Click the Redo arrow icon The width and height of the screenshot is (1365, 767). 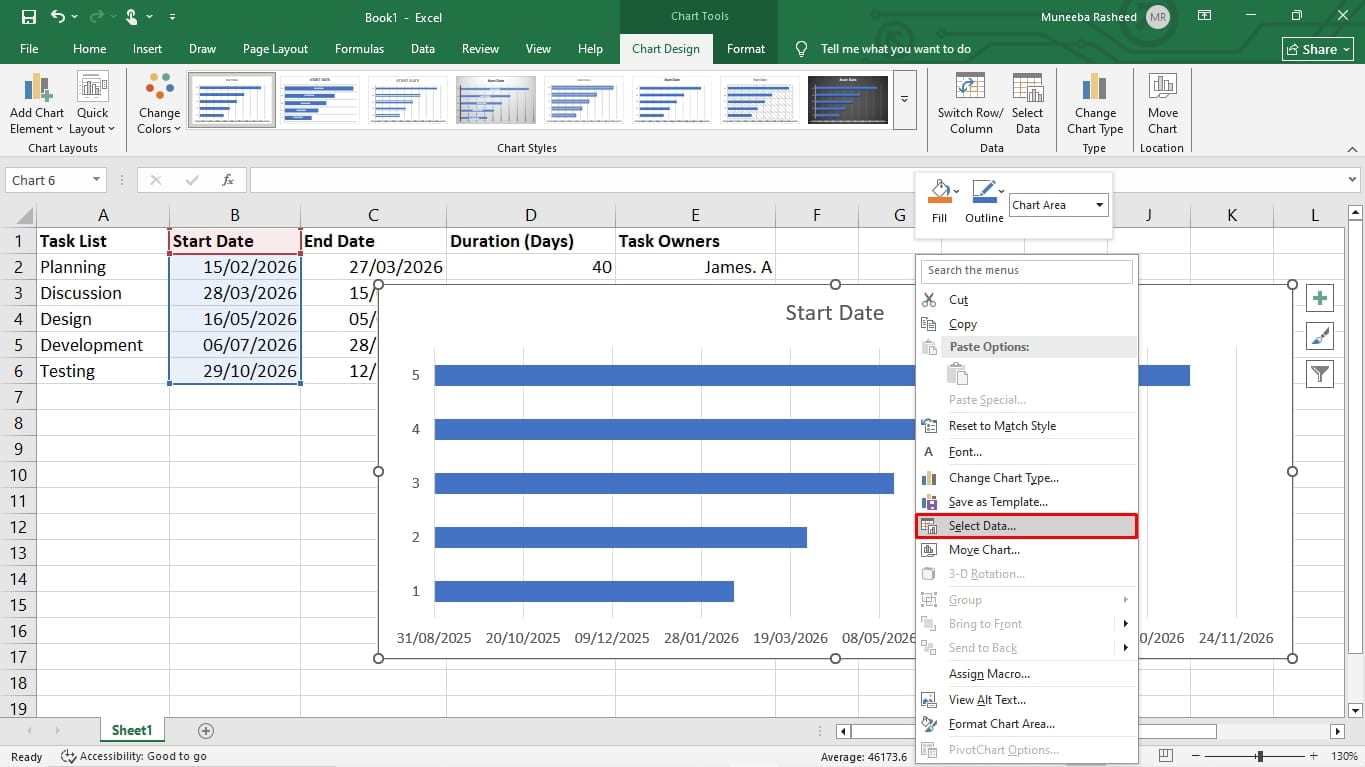(97, 17)
